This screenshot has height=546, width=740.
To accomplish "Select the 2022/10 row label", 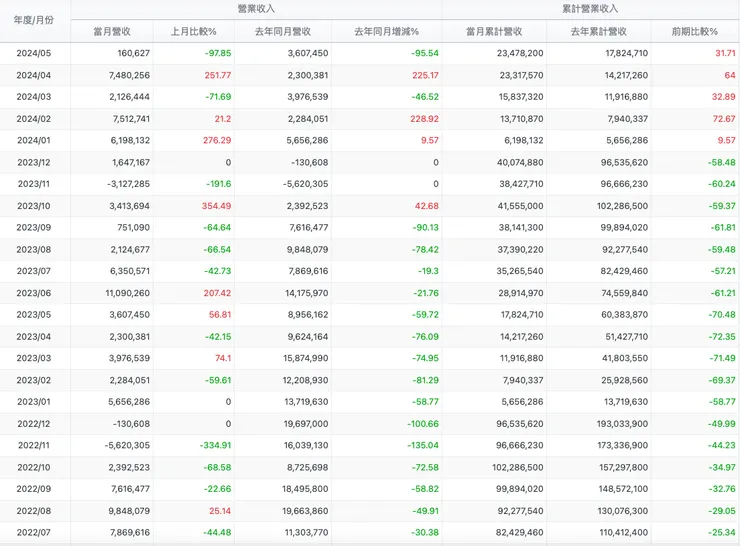I will [34, 468].
